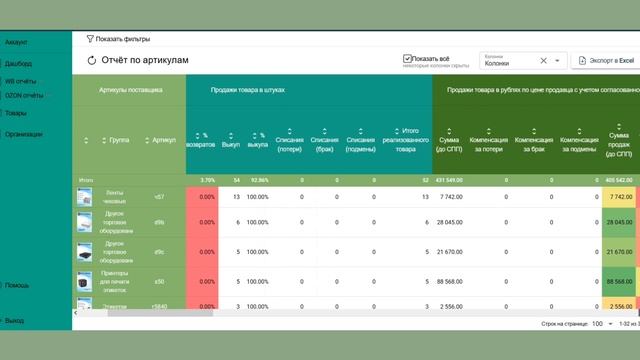
Task: Click the filter funnel icon
Action: [90, 39]
